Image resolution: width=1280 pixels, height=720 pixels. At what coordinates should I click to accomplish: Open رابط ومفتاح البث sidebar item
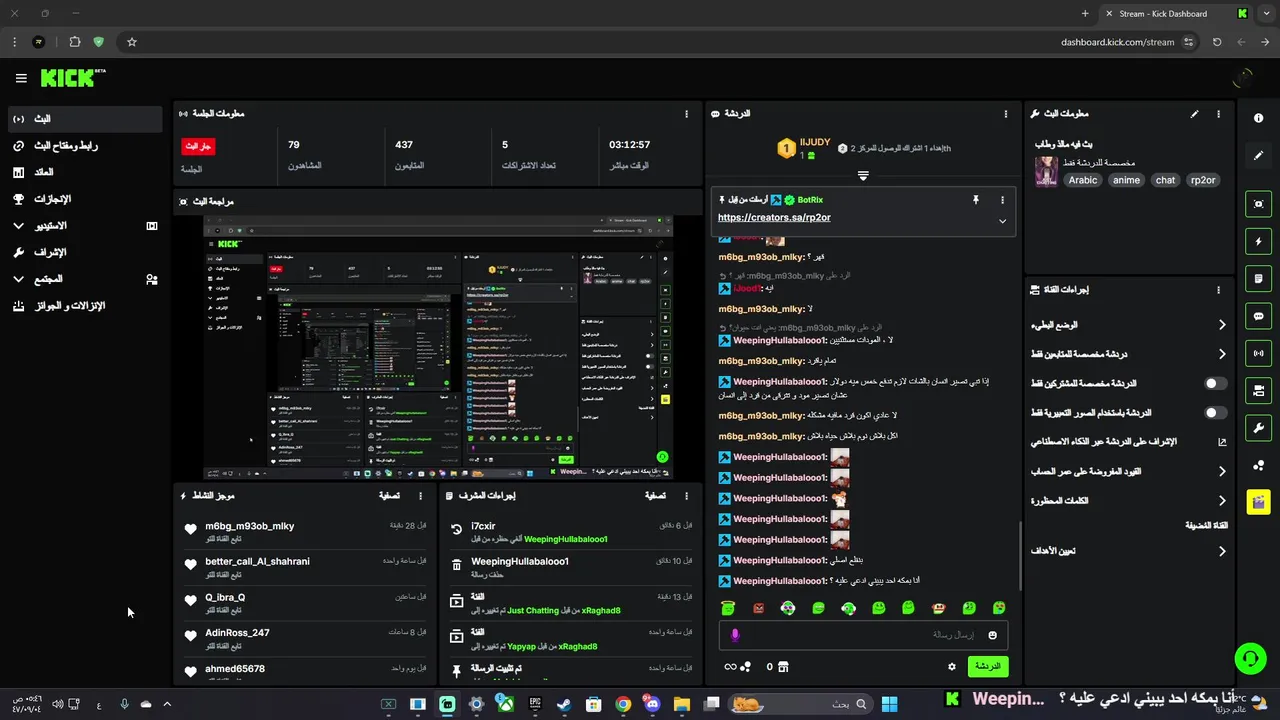tap(85, 146)
